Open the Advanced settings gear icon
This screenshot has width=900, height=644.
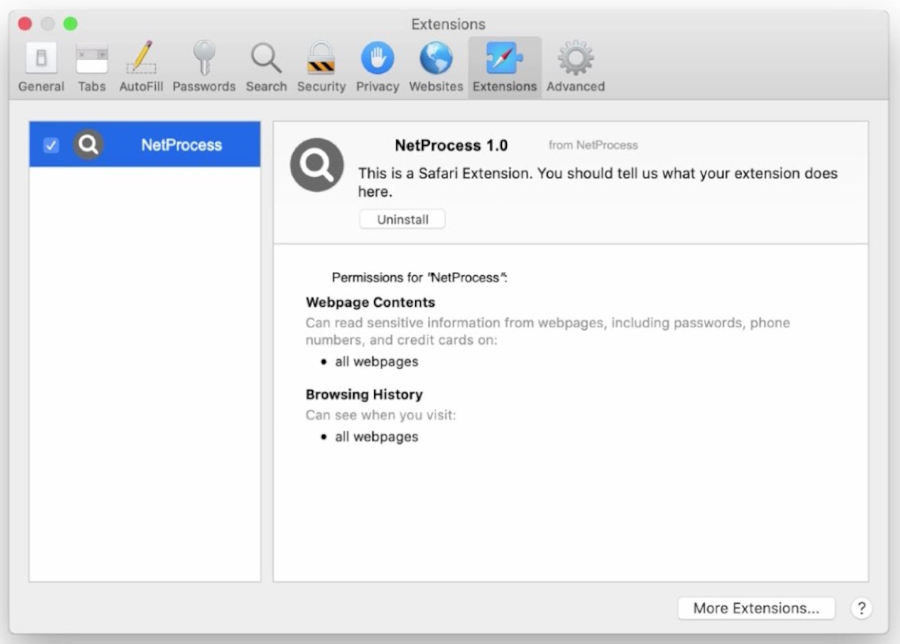(x=575, y=60)
